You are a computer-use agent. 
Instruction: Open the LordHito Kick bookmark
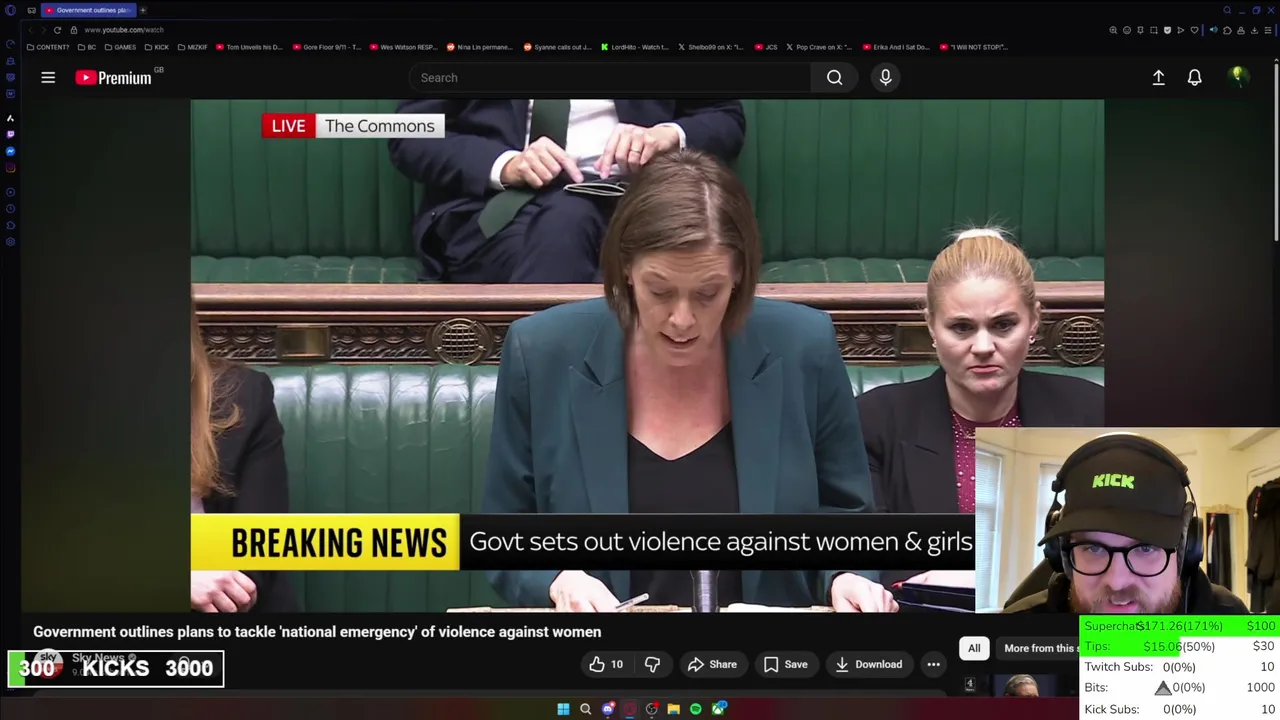635,47
